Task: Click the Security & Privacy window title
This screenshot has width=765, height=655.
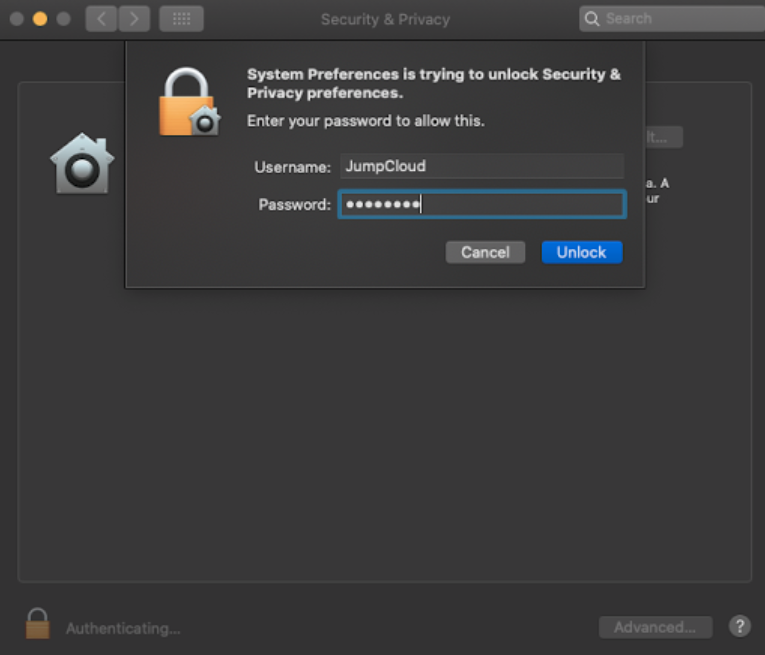Action: point(385,19)
